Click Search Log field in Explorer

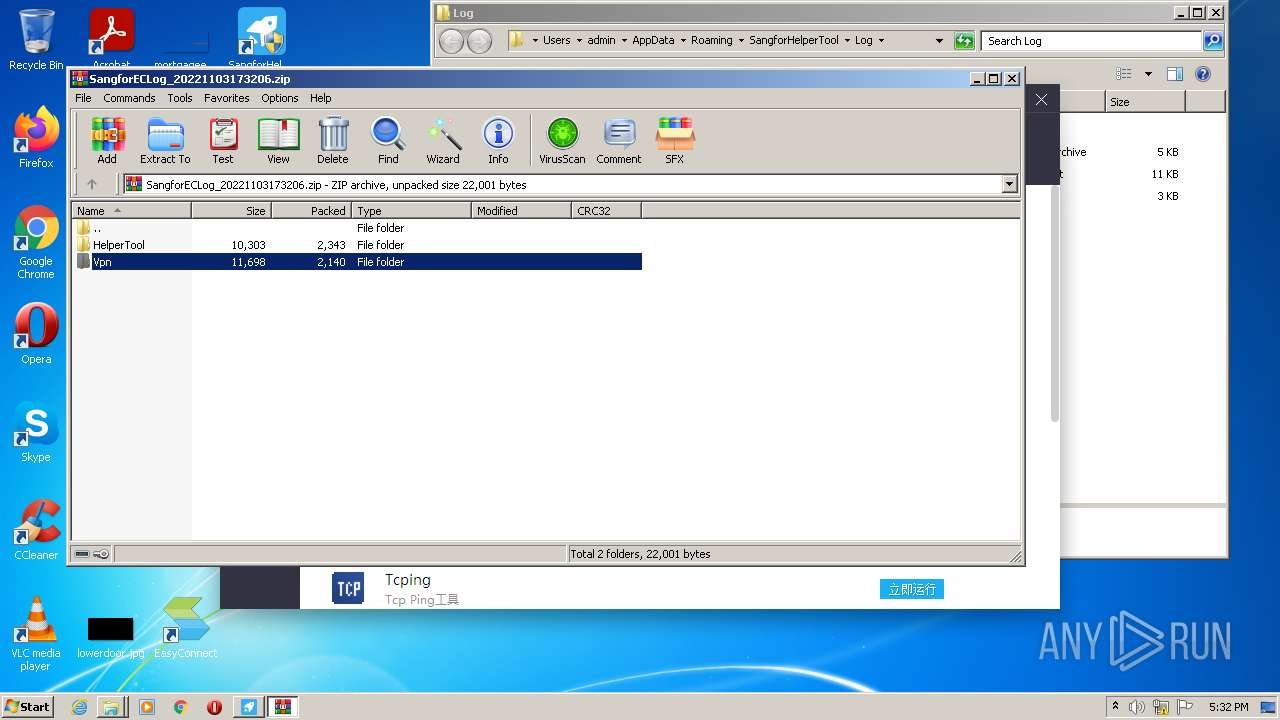[1092, 41]
